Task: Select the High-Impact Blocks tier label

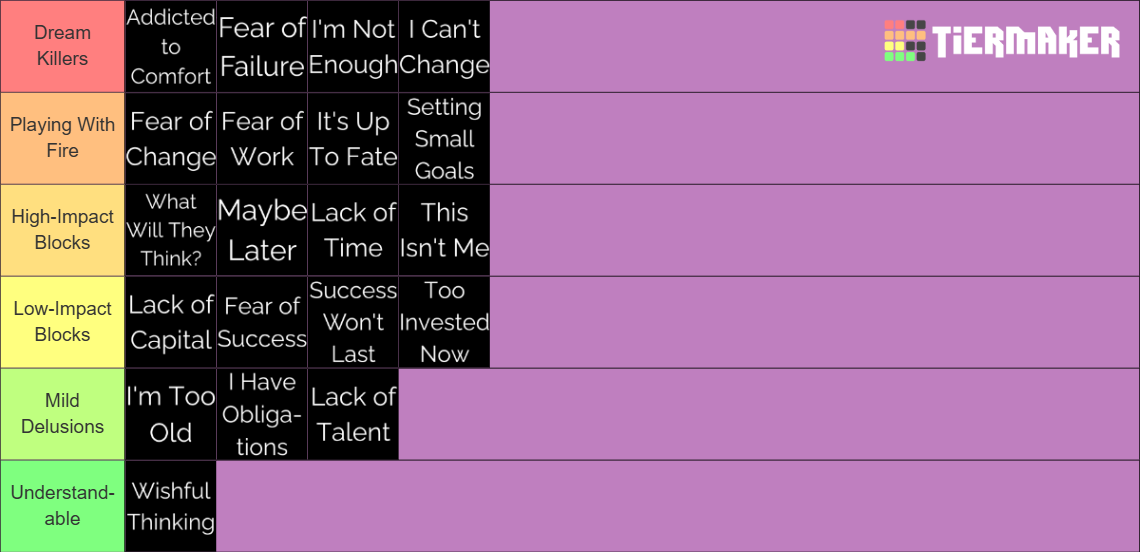Action: coord(63,230)
